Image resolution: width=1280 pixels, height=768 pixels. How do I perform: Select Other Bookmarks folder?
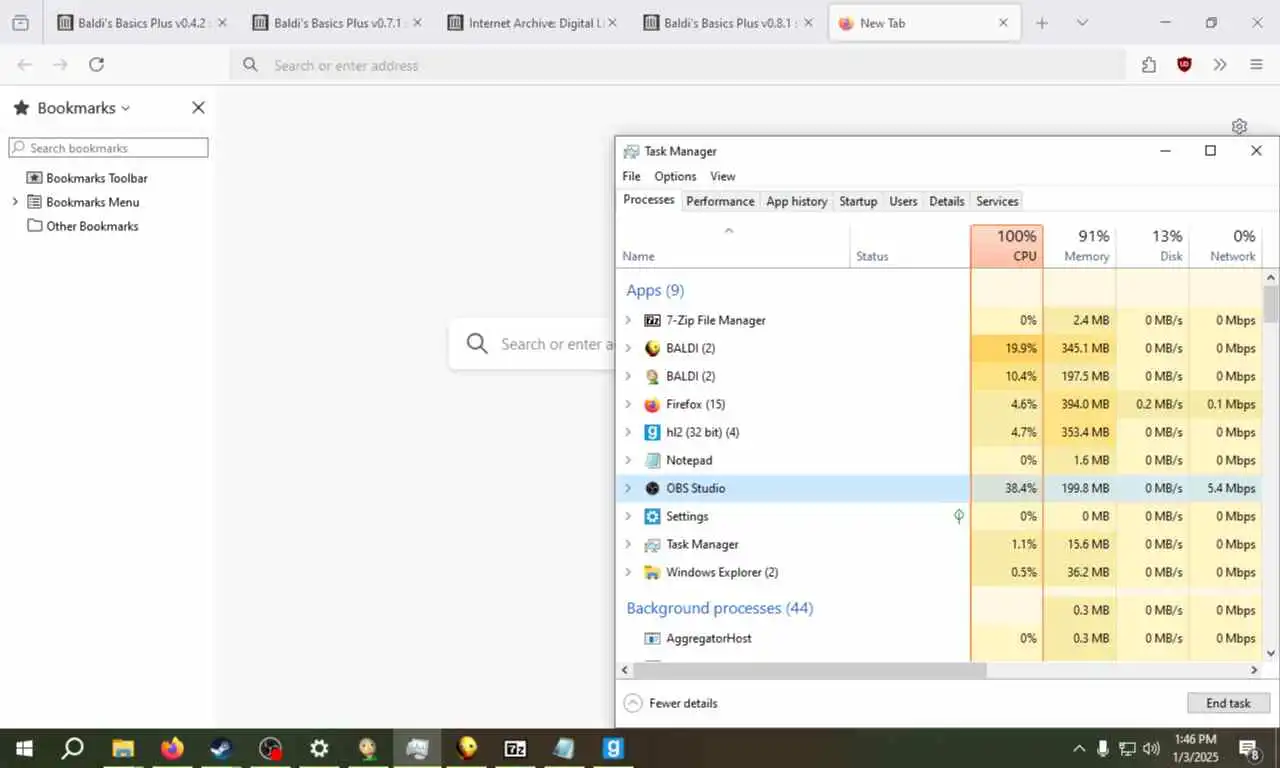coord(92,226)
